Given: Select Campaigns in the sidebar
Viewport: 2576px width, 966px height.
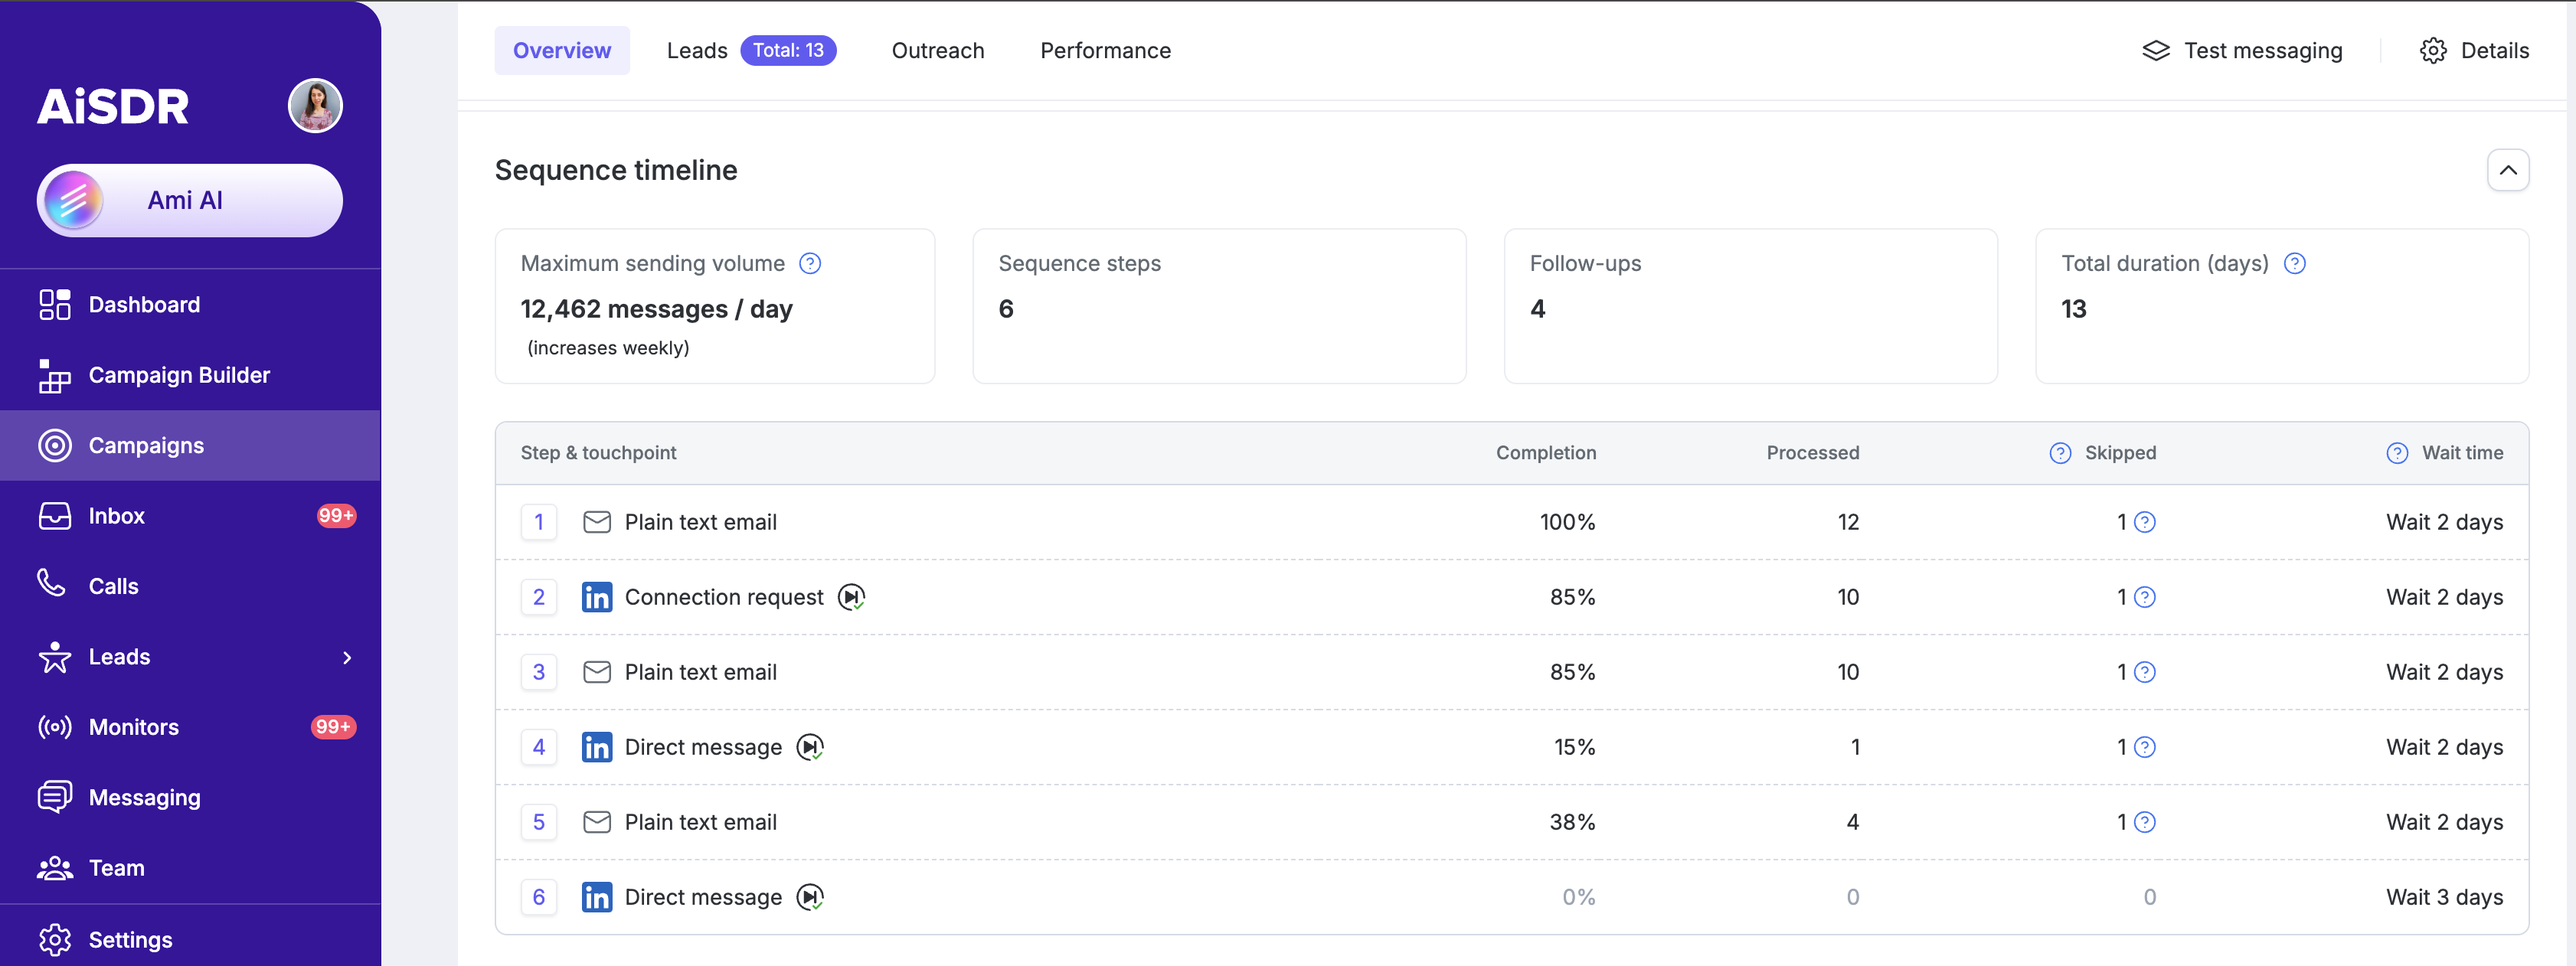Looking at the screenshot, I should [190, 446].
